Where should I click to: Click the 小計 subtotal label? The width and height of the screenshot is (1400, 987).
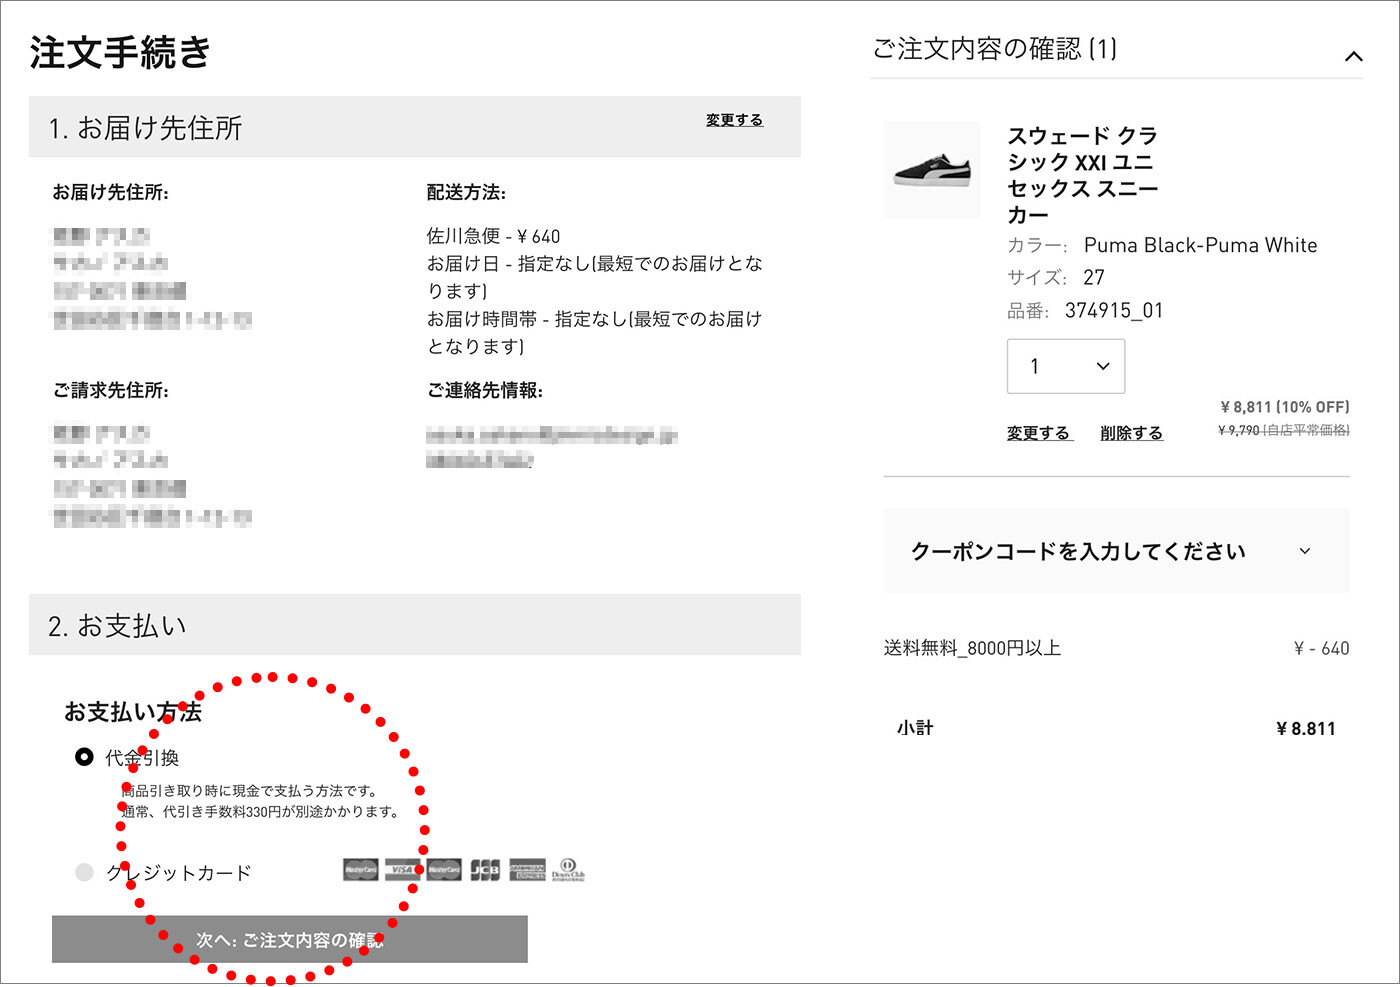click(x=915, y=728)
